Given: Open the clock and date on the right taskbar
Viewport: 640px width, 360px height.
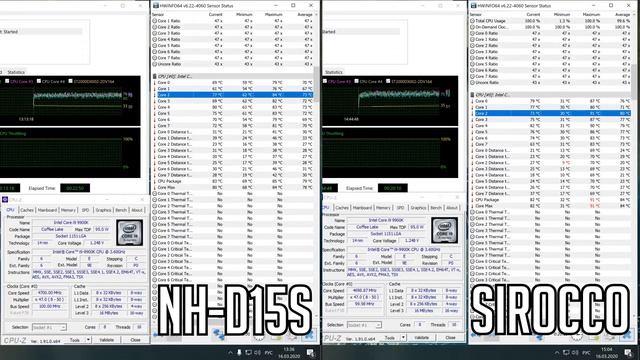Looking at the screenshot, I should [x=607, y=352].
